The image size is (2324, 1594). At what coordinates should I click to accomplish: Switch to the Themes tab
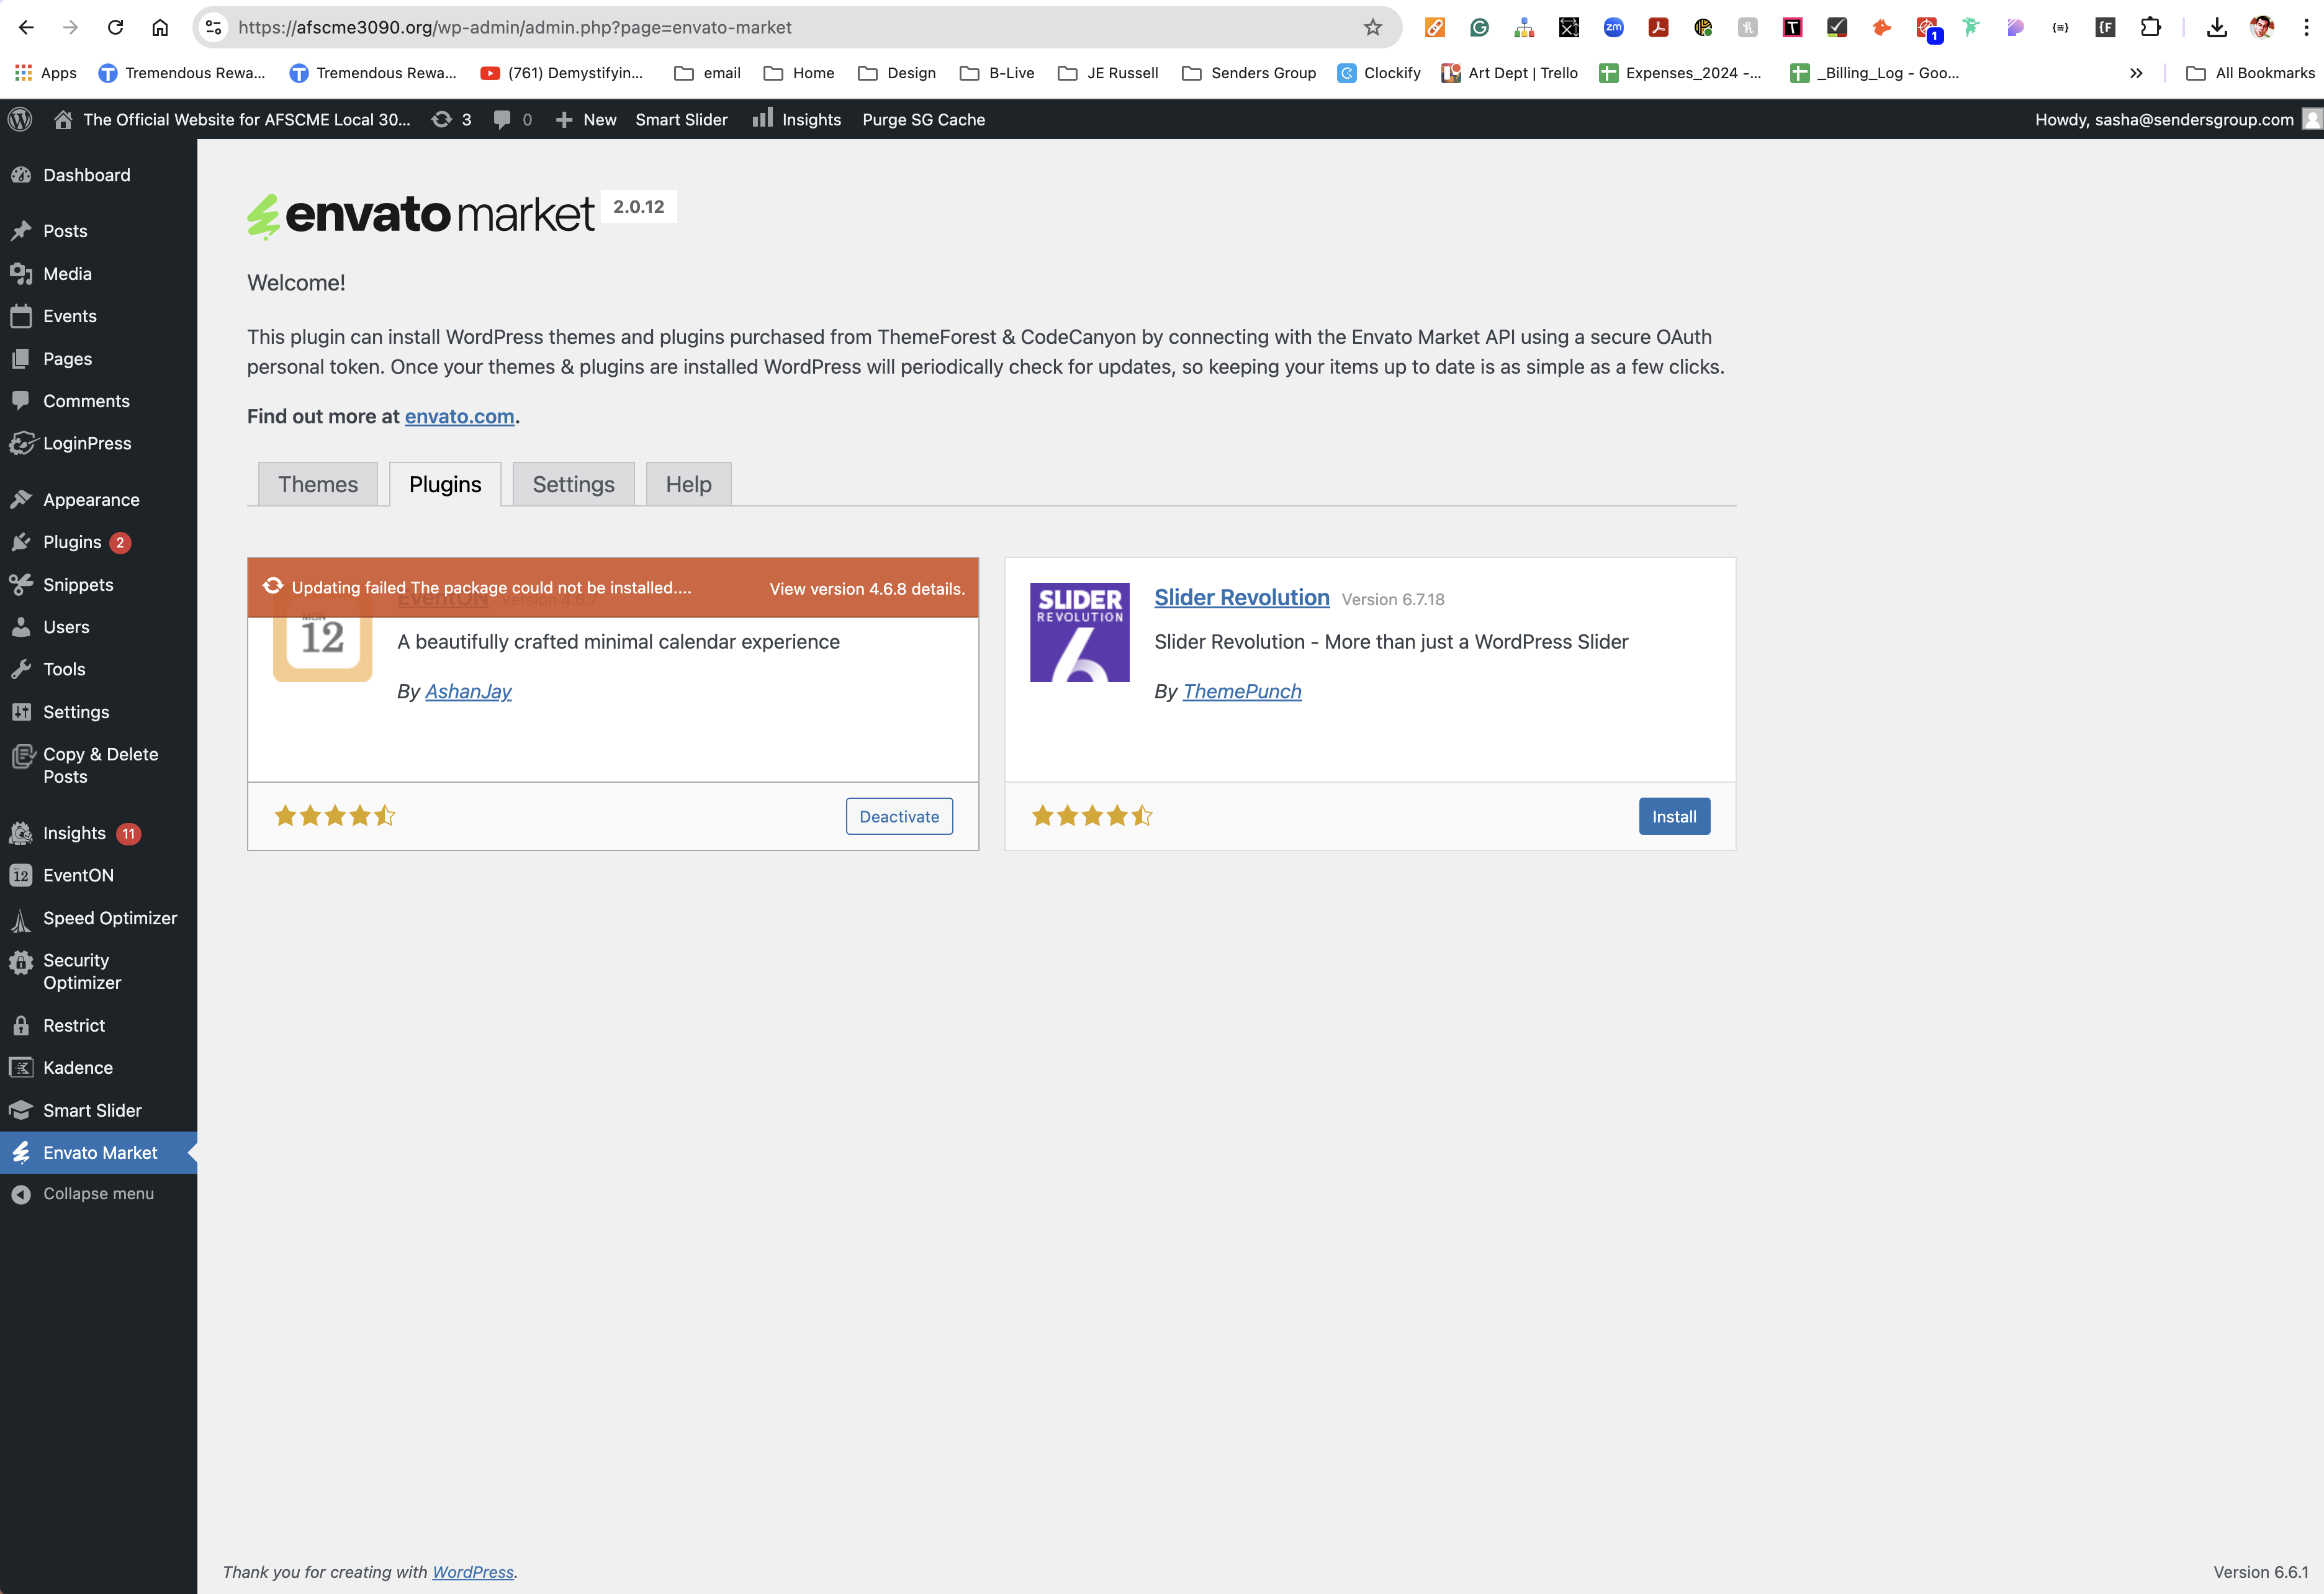pyautogui.click(x=318, y=484)
